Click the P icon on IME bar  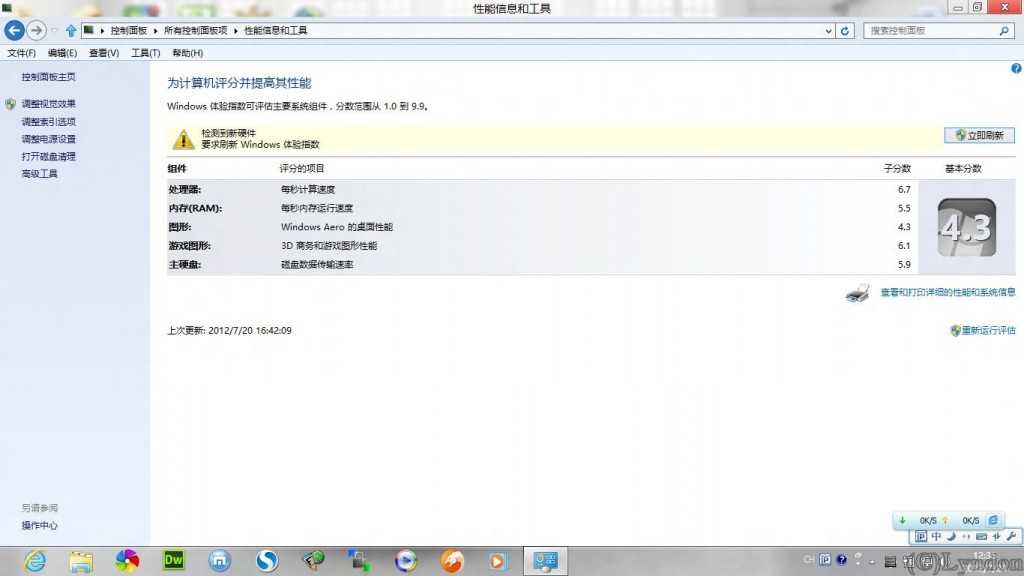(x=921, y=536)
